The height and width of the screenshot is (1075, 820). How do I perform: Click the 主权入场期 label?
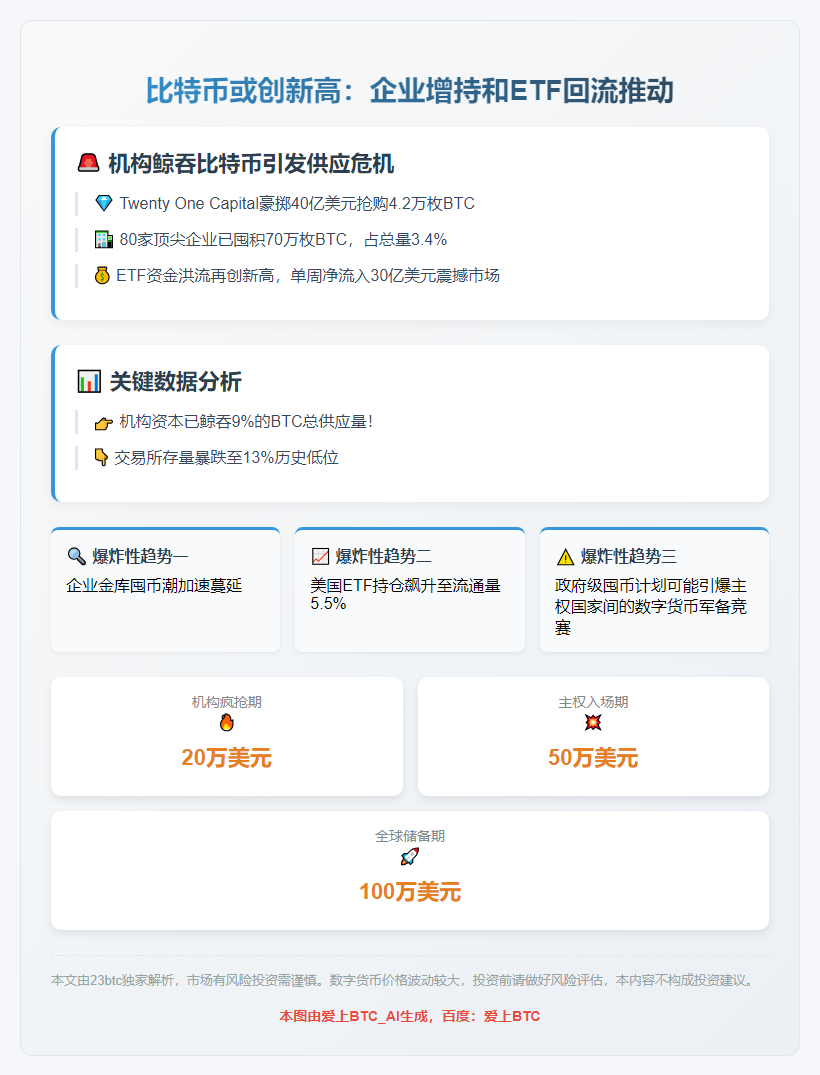point(593,702)
